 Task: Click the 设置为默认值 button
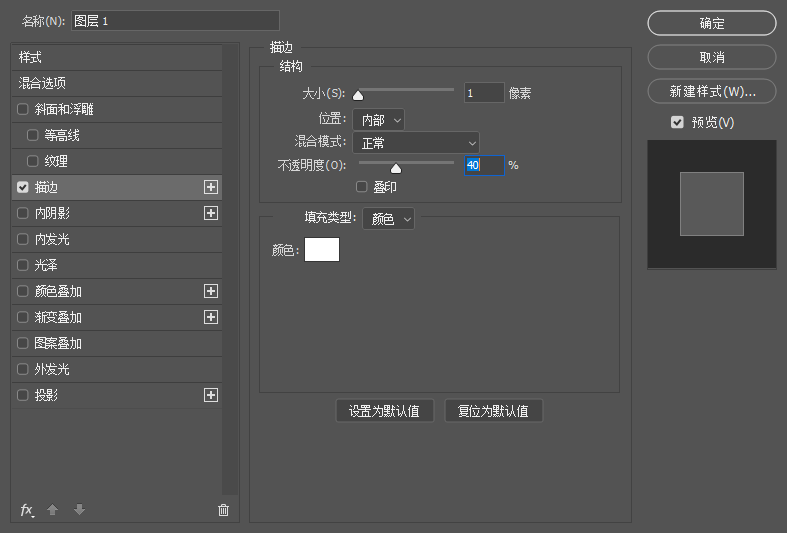coord(384,411)
